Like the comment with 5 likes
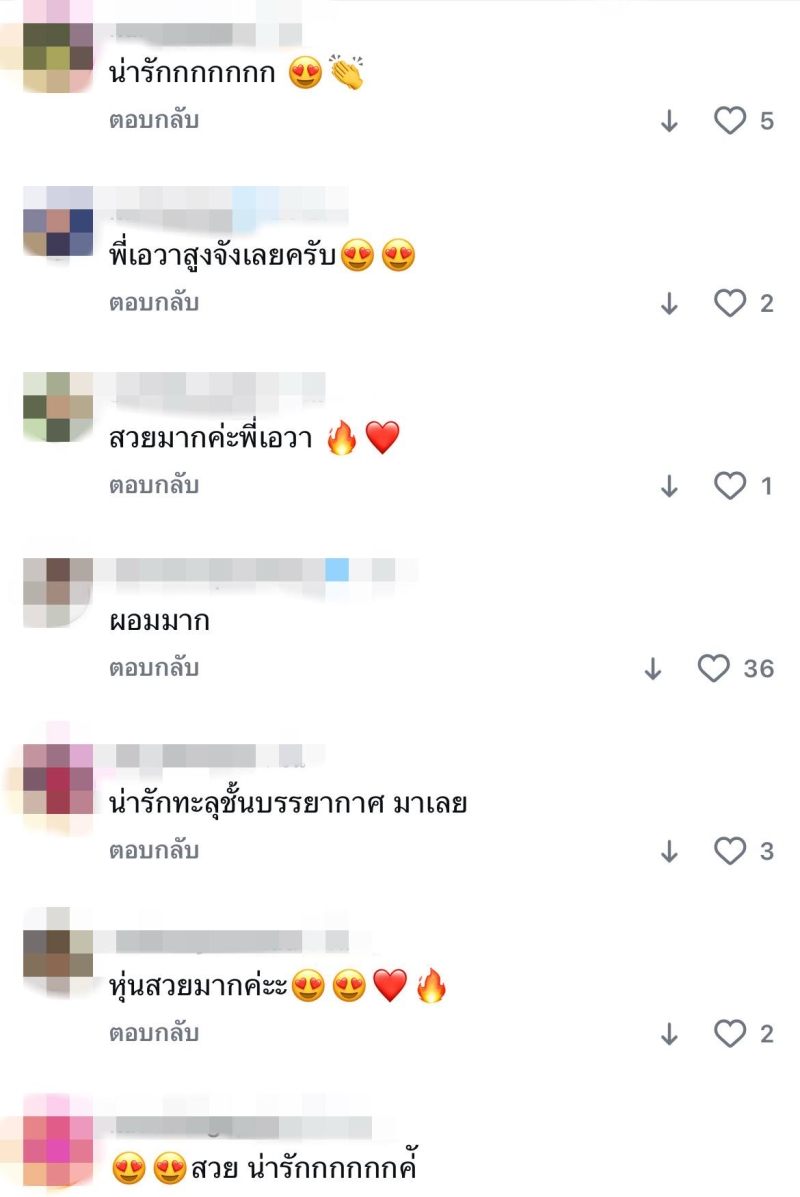The image size is (800, 1197). pyautogui.click(x=730, y=121)
